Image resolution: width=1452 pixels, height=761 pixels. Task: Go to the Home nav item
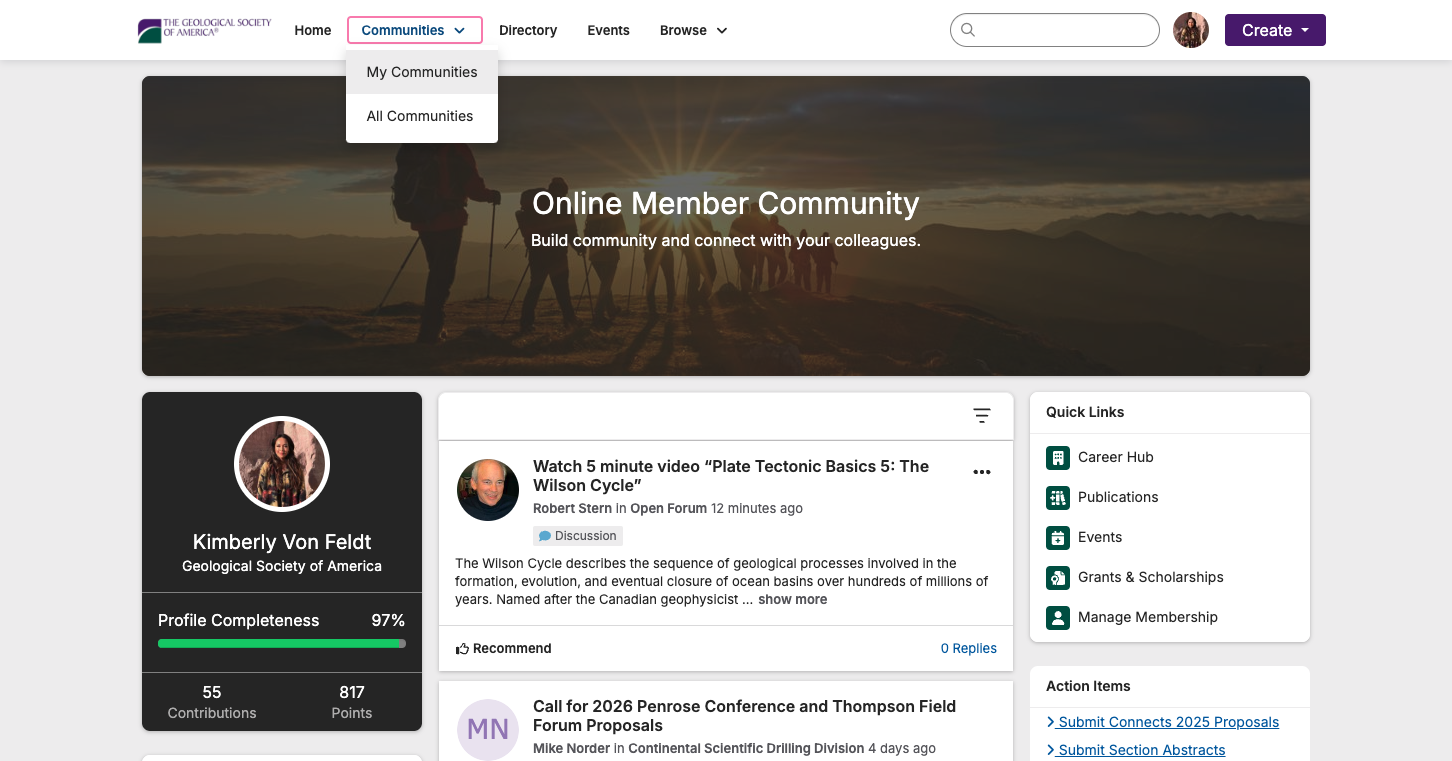(x=313, y=30)
